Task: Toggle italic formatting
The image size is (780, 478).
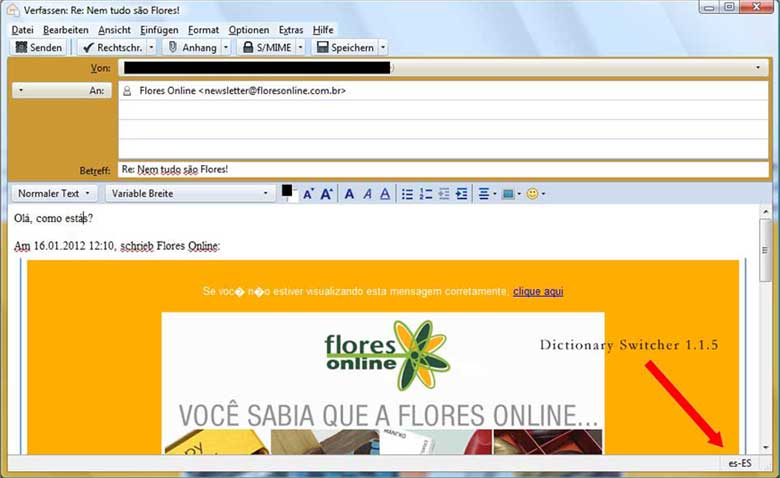Action: pos(368,194)
